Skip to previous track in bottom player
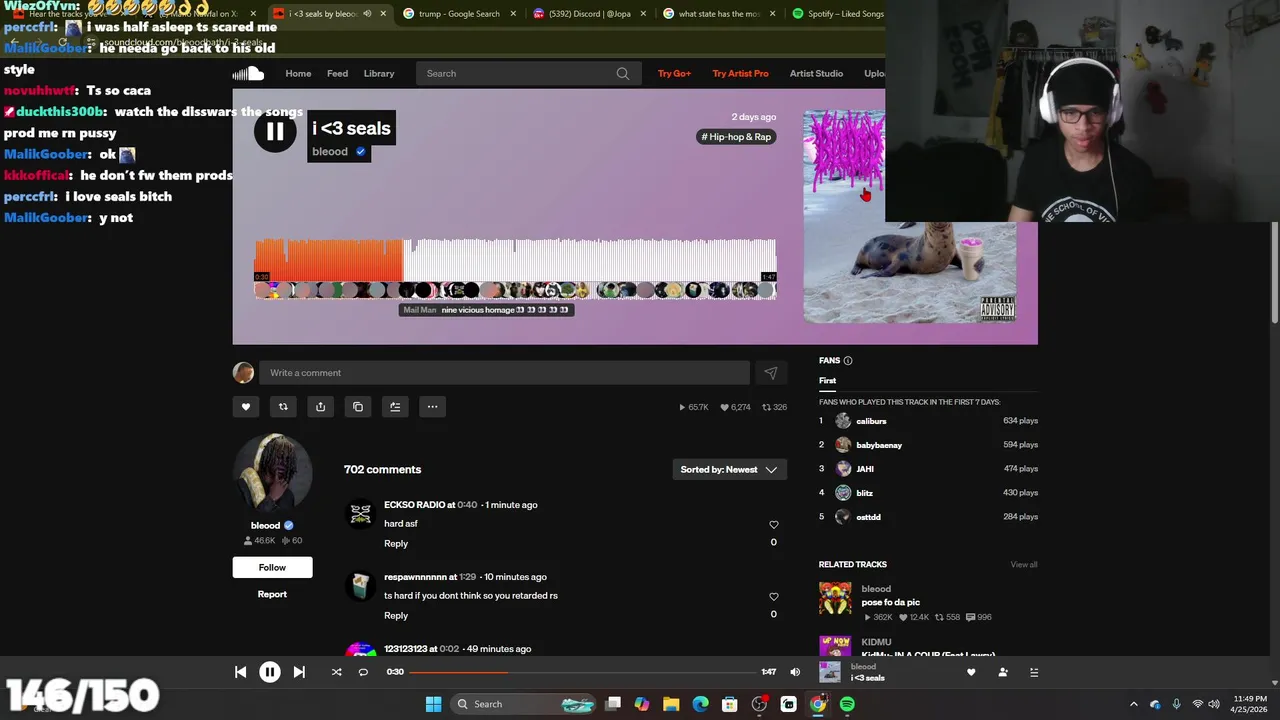 241,672
